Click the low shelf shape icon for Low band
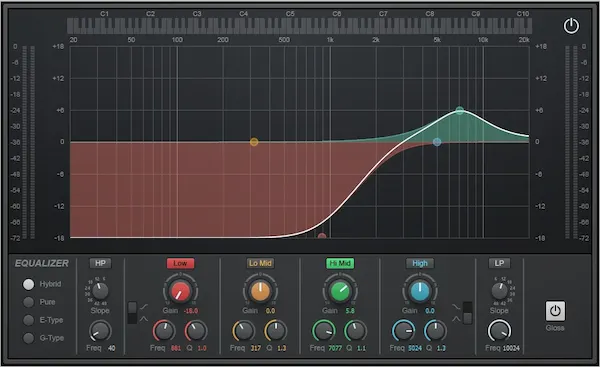The height and width of the screenshot is (367, 600). (144, 307)
